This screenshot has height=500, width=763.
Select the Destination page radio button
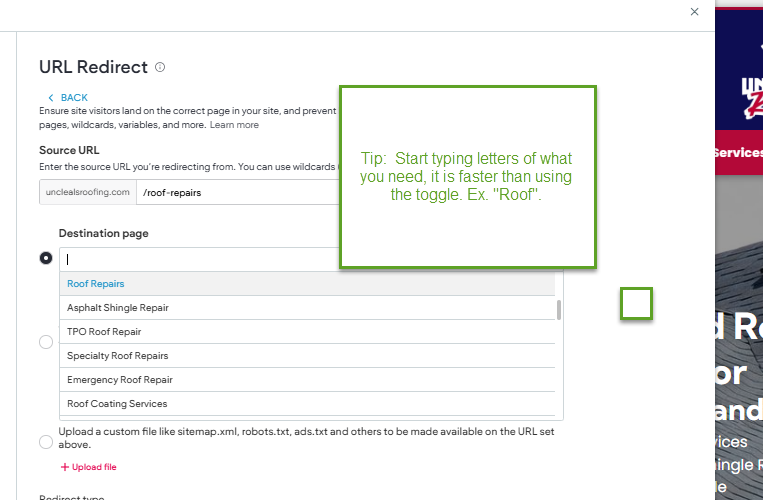click(46, 258)
